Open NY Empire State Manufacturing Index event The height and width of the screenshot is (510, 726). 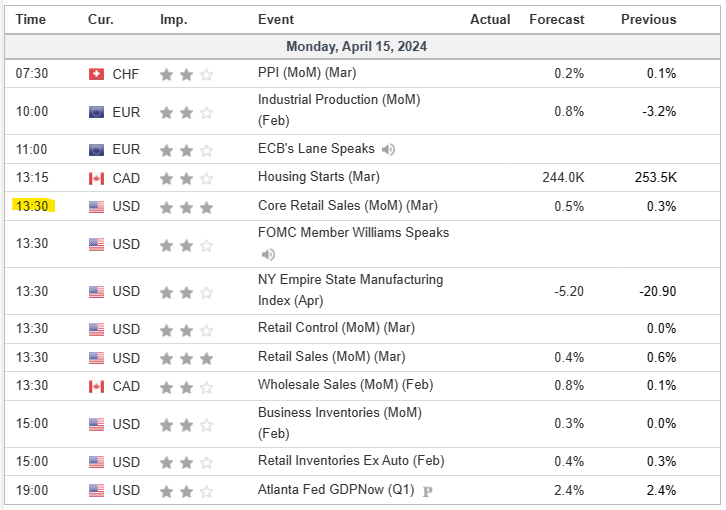click(x=350, y=290)
